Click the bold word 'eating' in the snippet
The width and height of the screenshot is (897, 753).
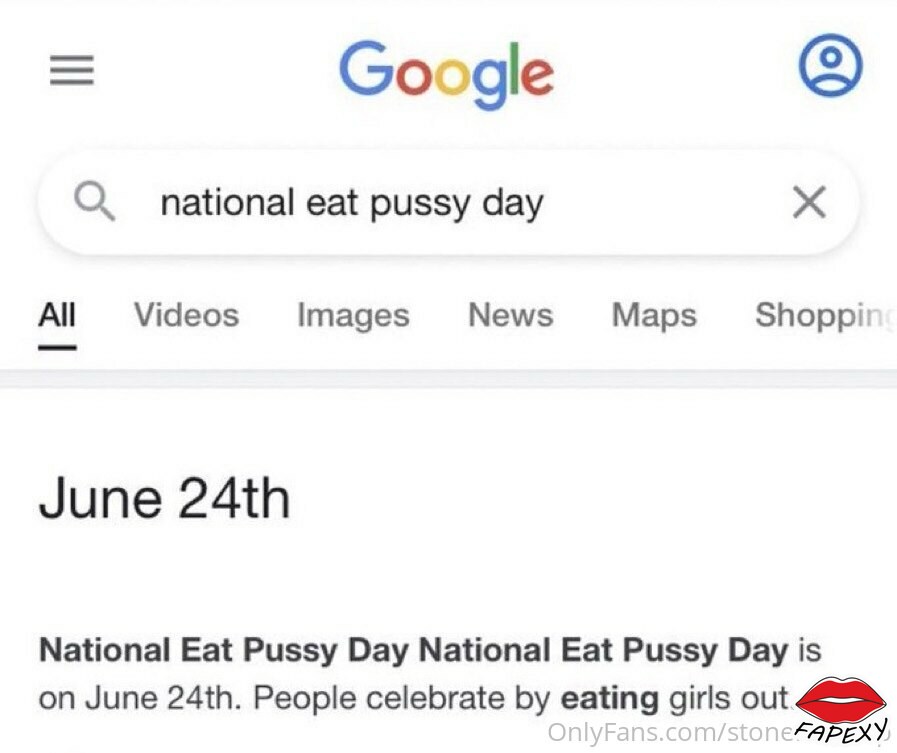(x=609, y=699)
